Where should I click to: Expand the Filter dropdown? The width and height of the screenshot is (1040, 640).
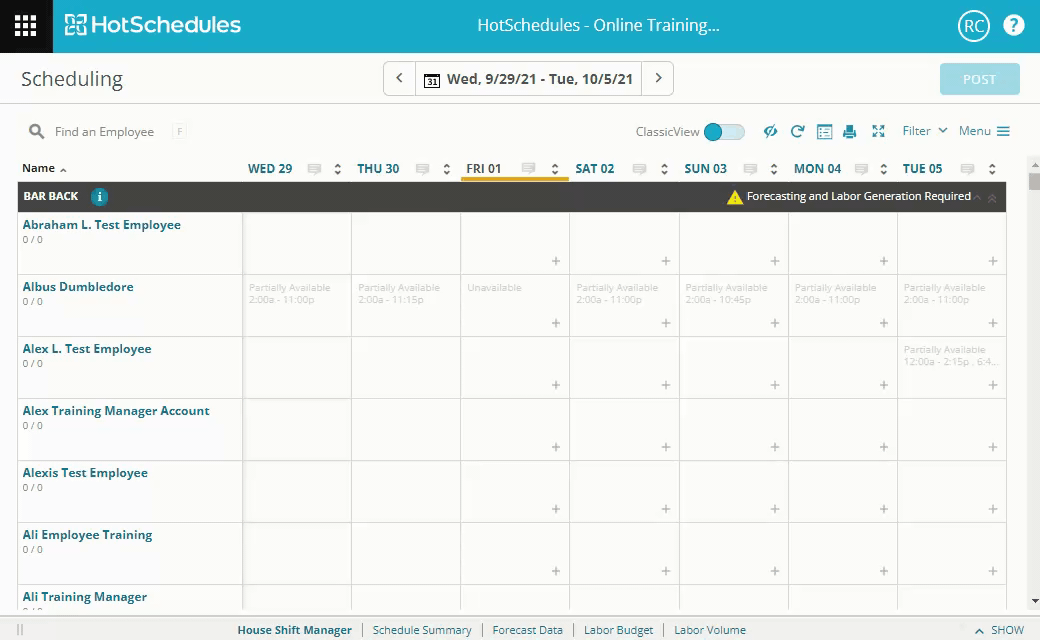point(924,131)
